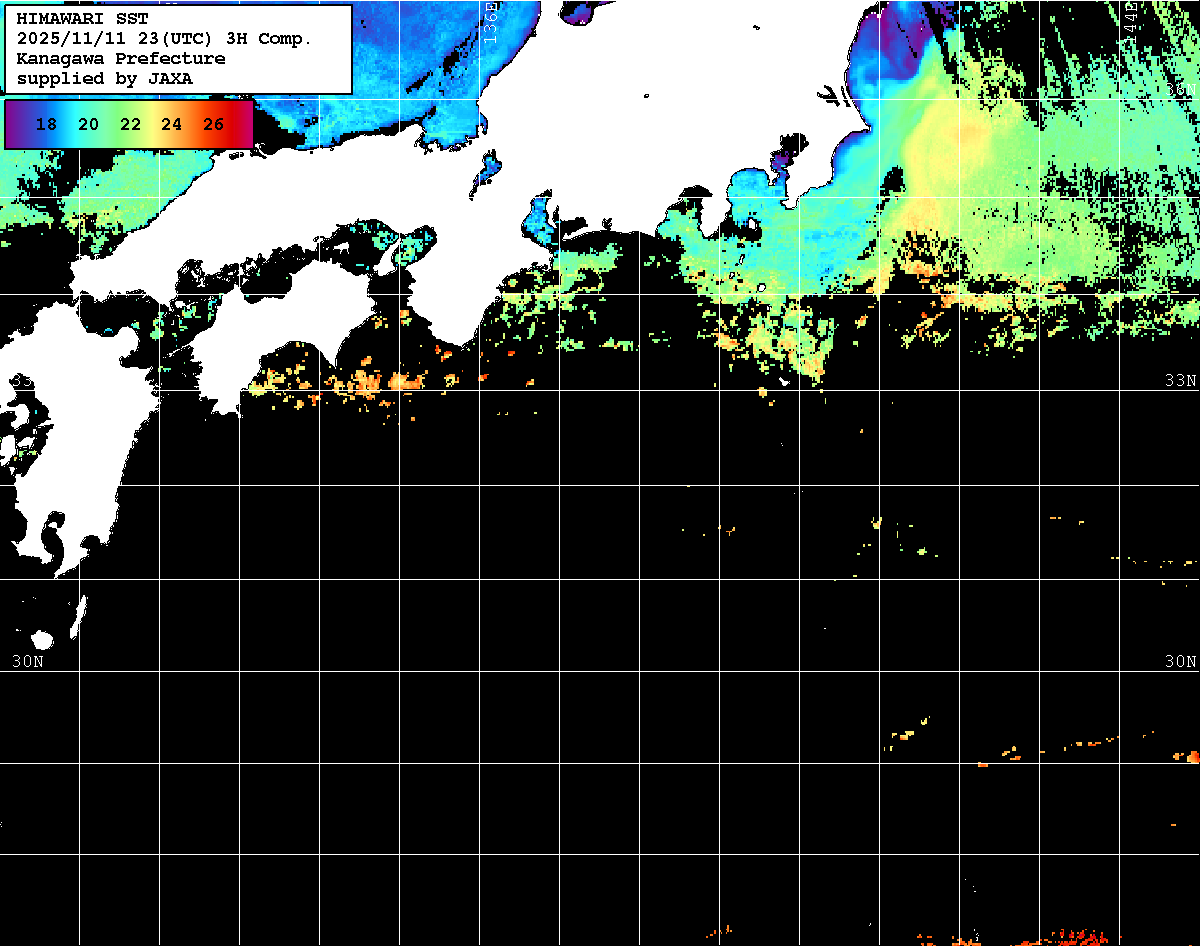Viewport: 1200px width, 946px height.
Task: Click the 'supplied by JAXA' credit text
Action: coord(105,78)
